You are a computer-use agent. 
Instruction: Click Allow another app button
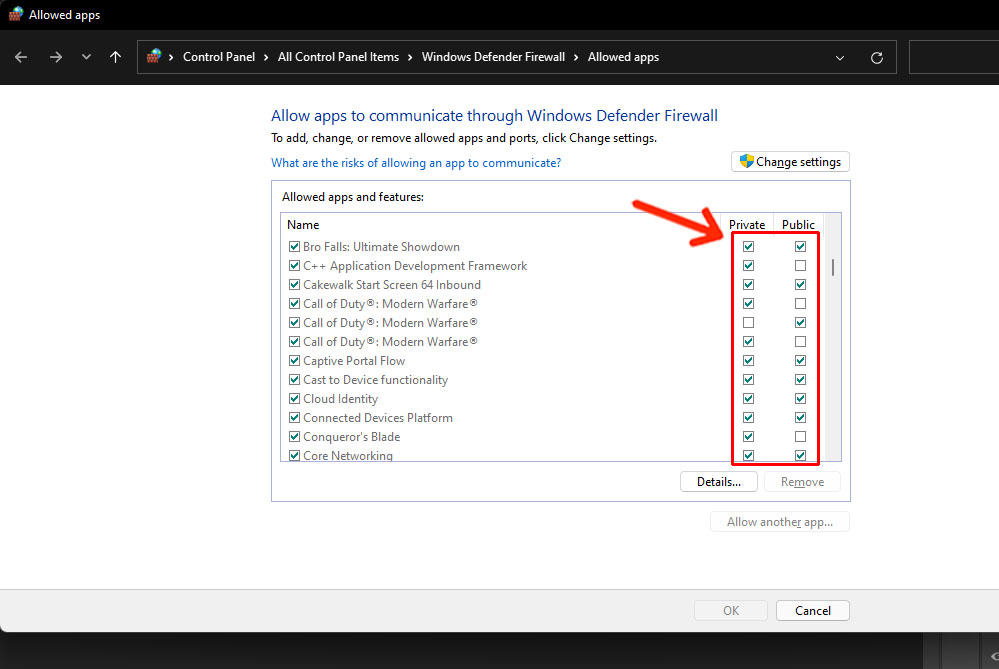point(780,522)
